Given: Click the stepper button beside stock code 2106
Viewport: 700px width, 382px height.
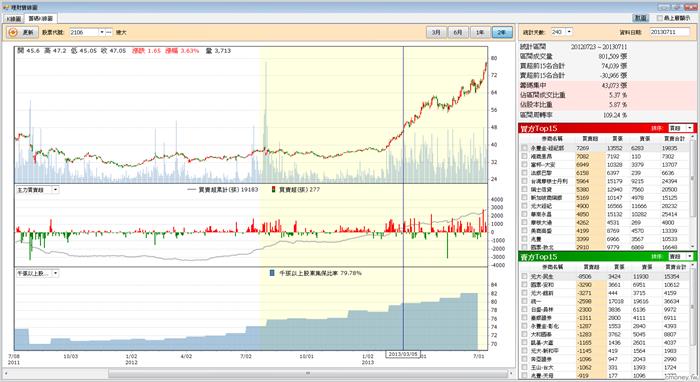Looking at the screenshot, I should [x=108, y=33].
